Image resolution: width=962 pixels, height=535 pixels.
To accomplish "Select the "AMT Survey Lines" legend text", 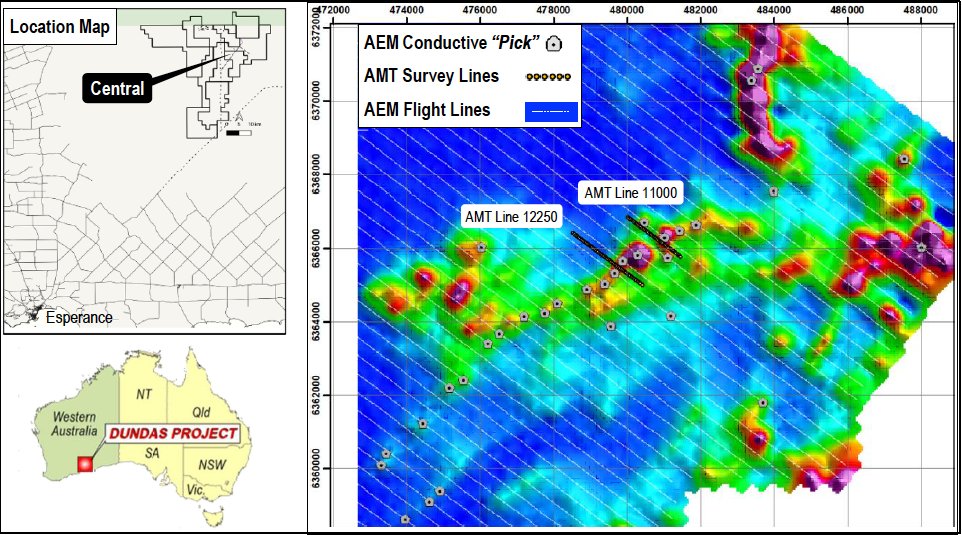I will (431, 76).
